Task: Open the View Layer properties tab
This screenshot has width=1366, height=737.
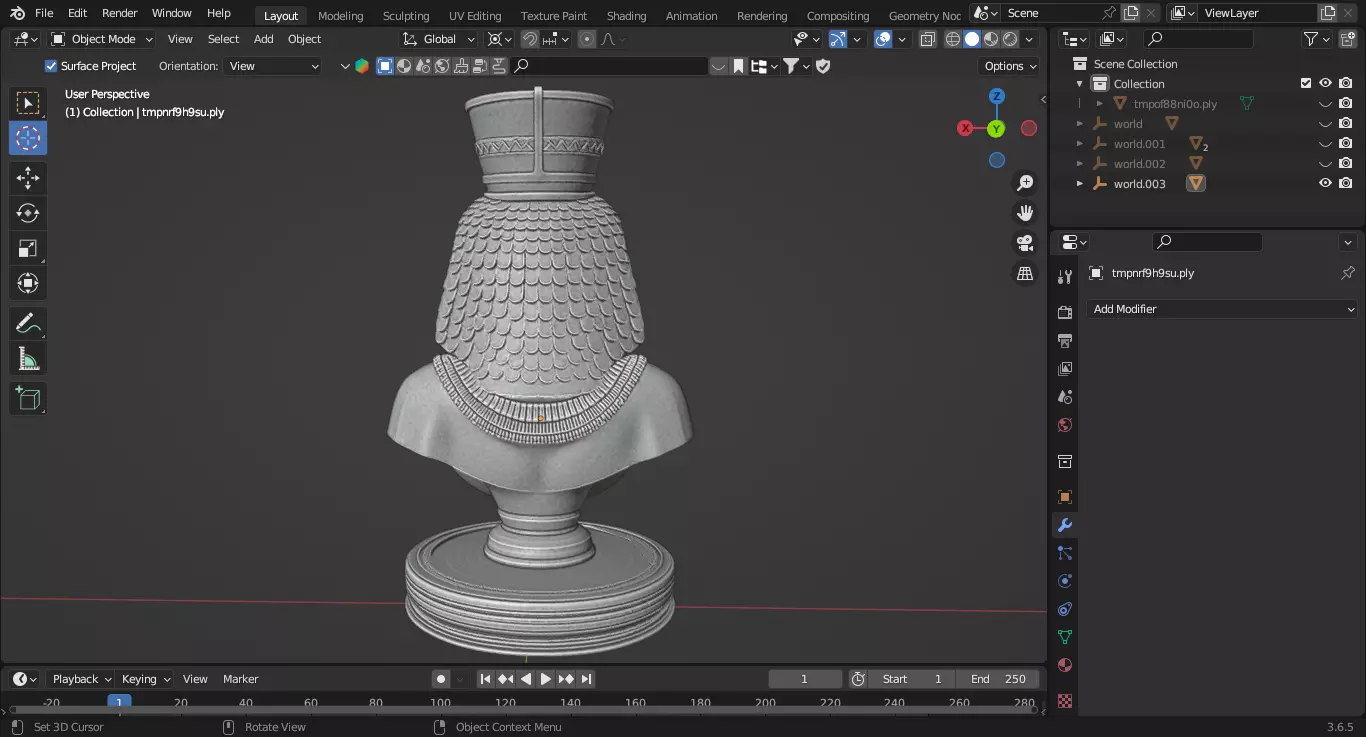Action: 1065,369
